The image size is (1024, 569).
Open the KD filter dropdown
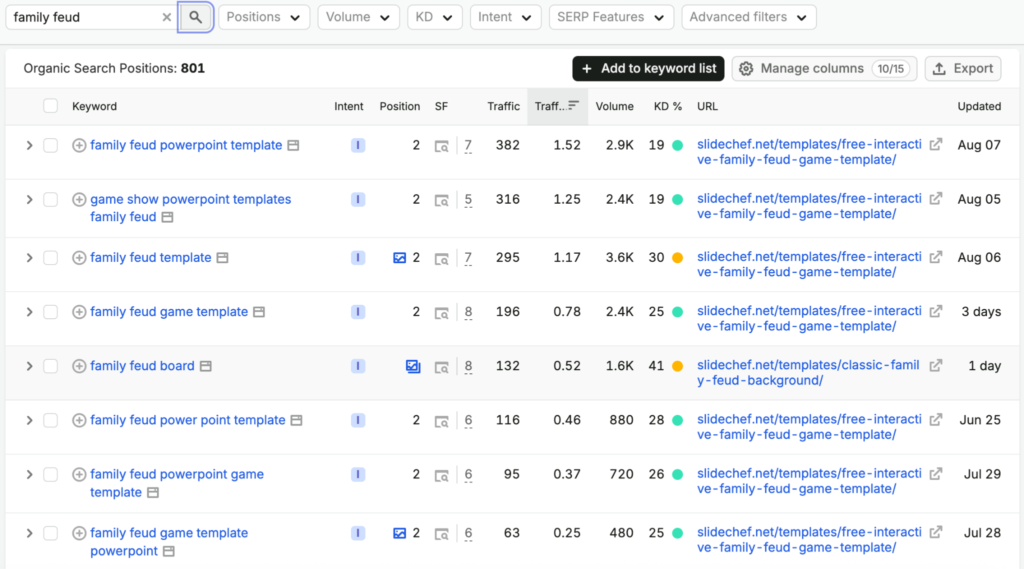(x=434, y=17)
